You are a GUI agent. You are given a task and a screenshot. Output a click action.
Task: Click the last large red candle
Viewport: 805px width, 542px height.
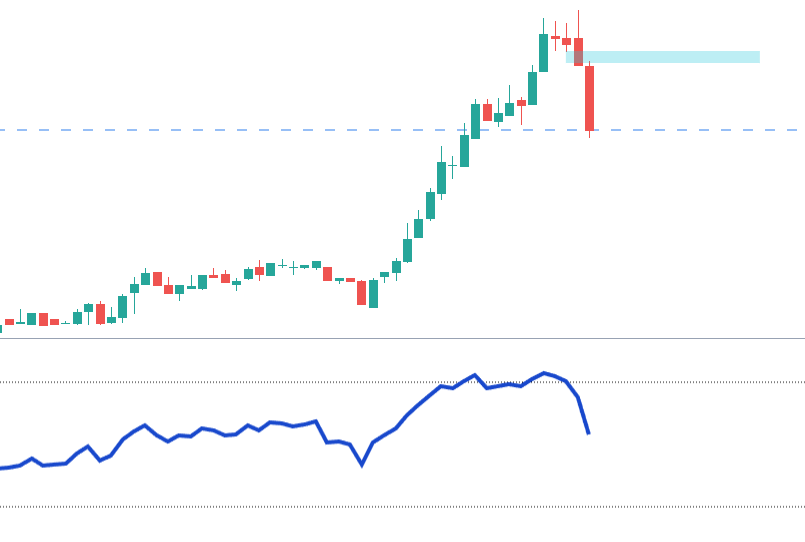(589, 98)
